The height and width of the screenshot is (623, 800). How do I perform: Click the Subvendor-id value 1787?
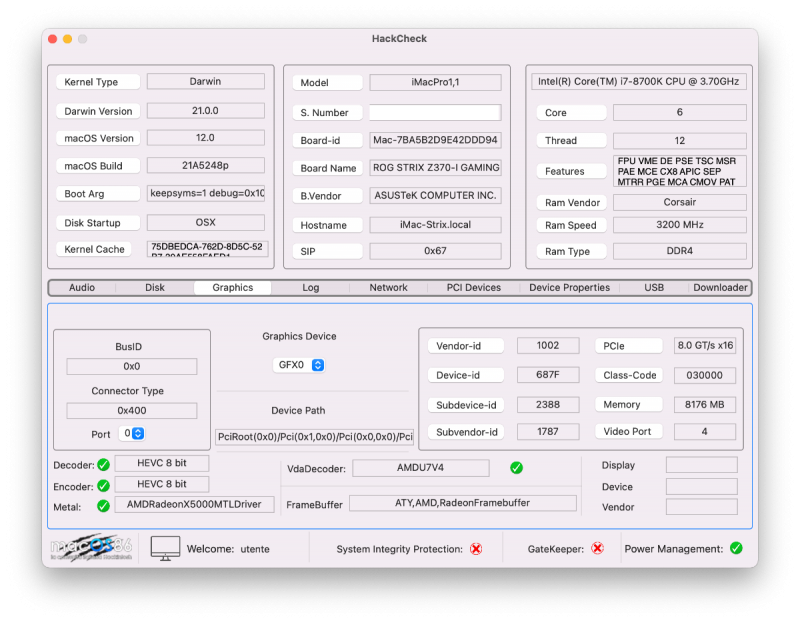548,431
